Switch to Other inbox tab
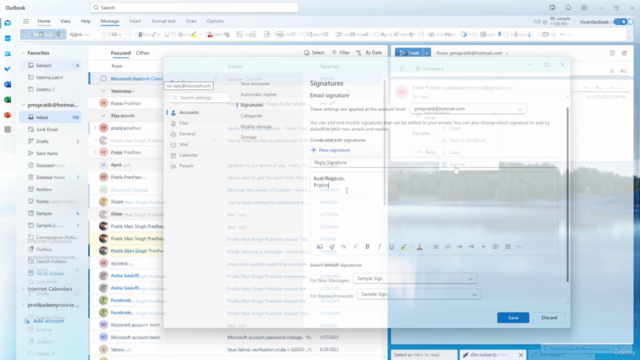Image resolution: width=640 pixels, height=360 pixels. tap(143, 53)
